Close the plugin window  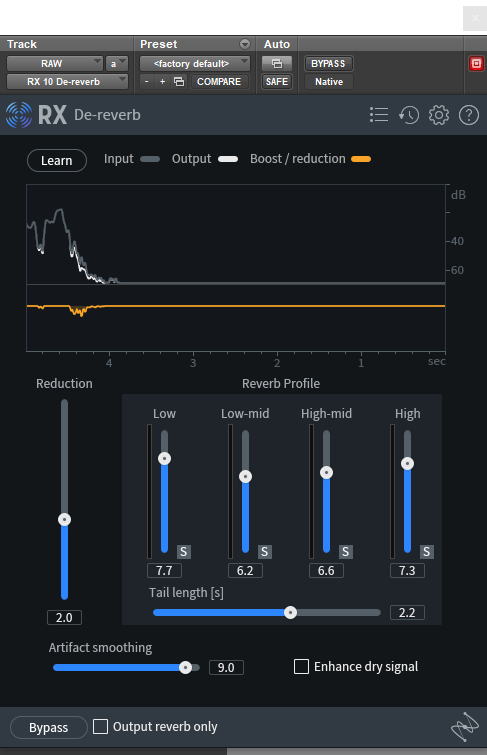pyautogui.click(x=475, y=18)
